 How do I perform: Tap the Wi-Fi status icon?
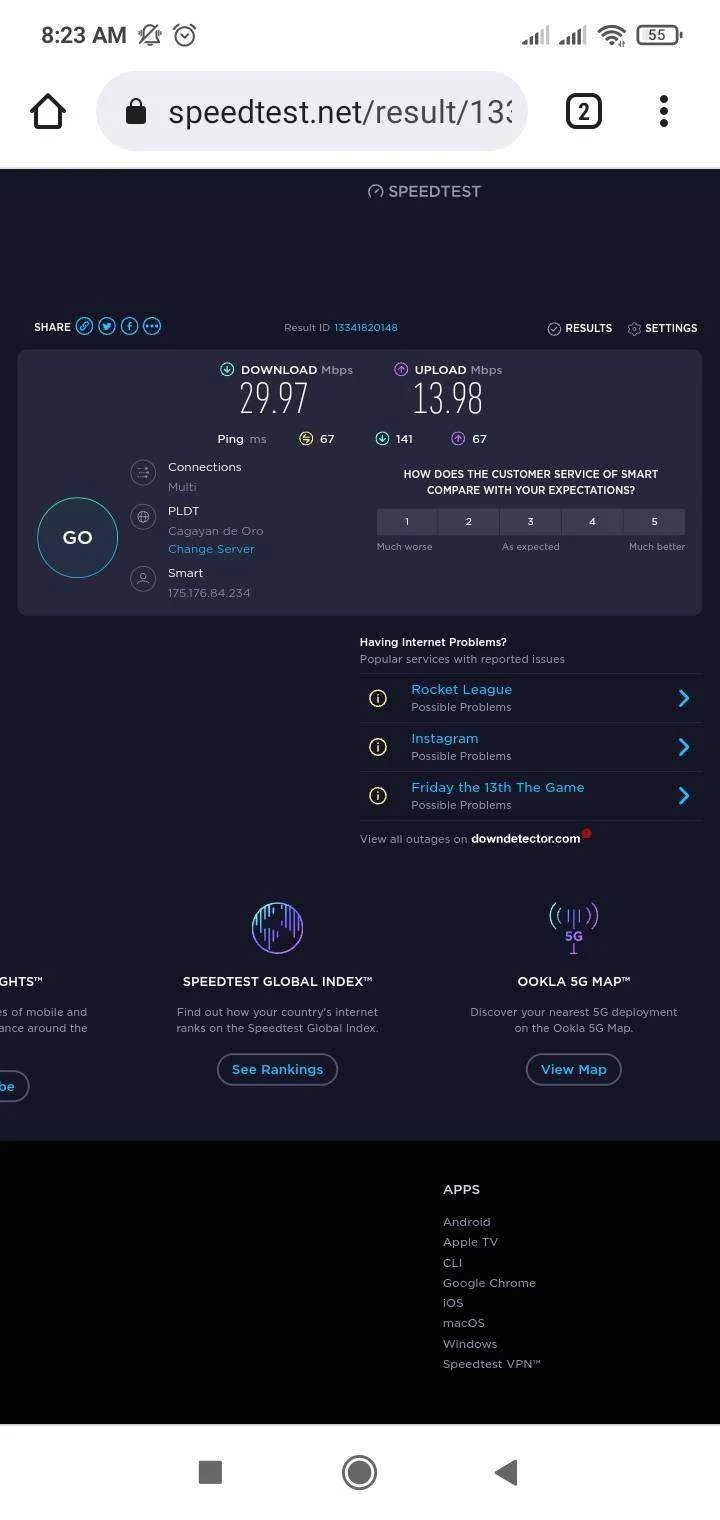612,35
